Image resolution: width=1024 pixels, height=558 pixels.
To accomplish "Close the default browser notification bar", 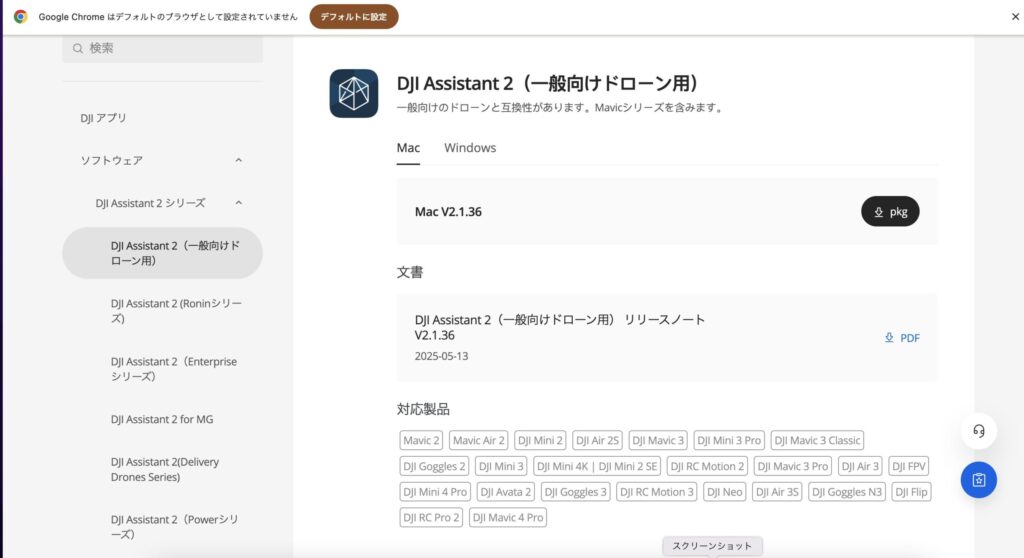I will 1015,16.
